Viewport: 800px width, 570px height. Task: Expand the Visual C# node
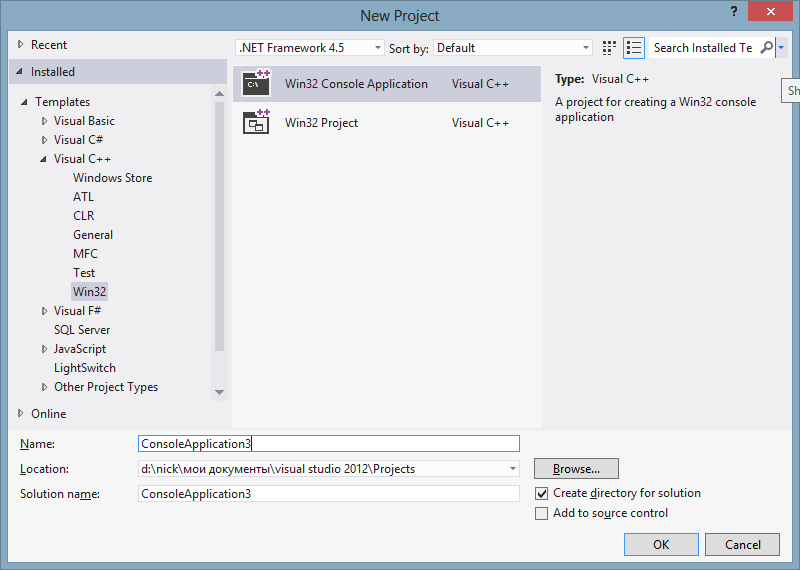coord(44,140)
